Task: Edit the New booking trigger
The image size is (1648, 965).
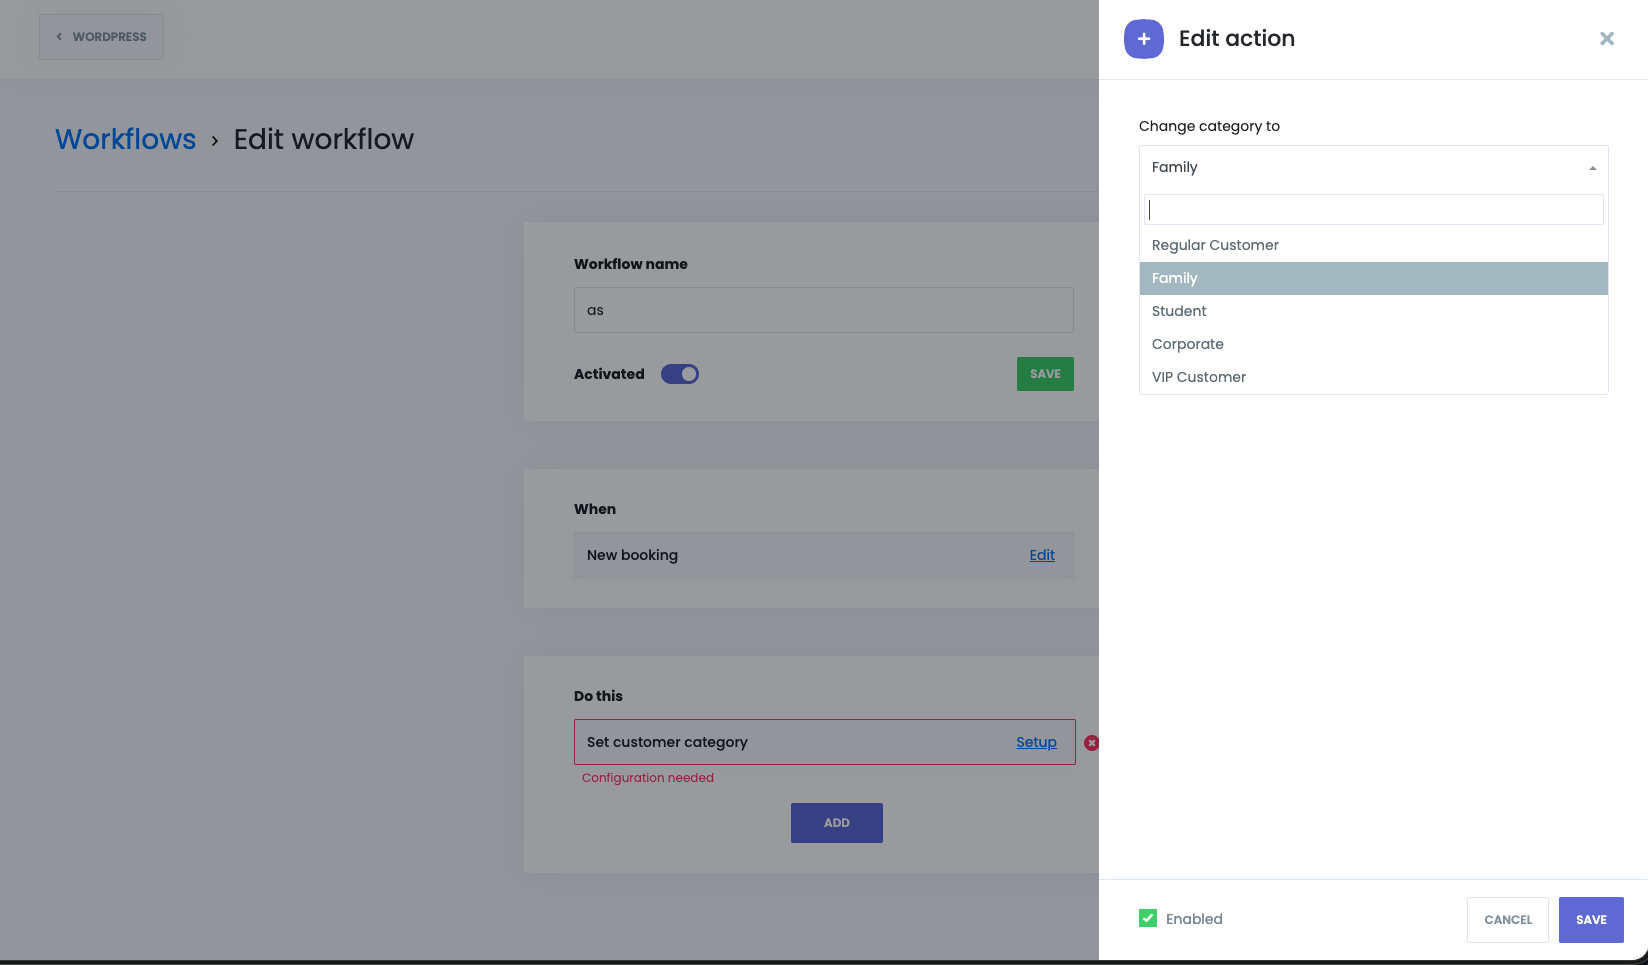Action: tap(1041, 555)
